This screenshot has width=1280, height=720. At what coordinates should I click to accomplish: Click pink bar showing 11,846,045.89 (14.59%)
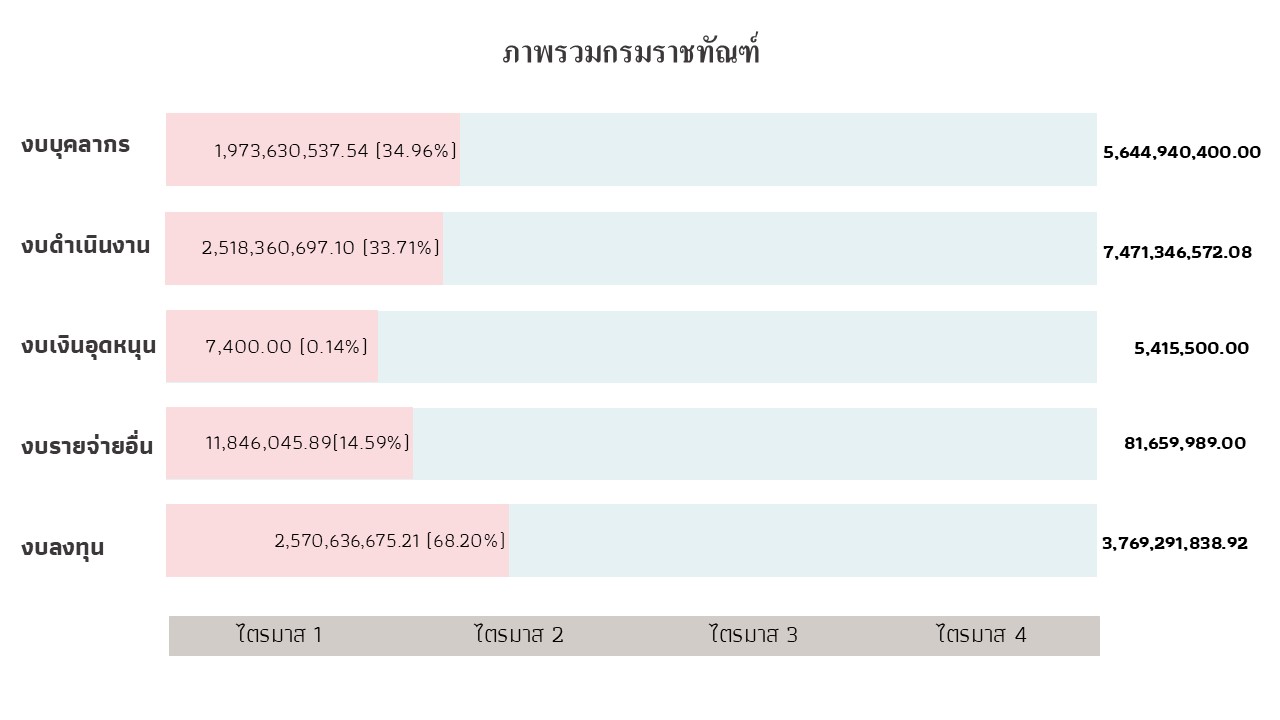pyautogui.click(x=289, y=443)
